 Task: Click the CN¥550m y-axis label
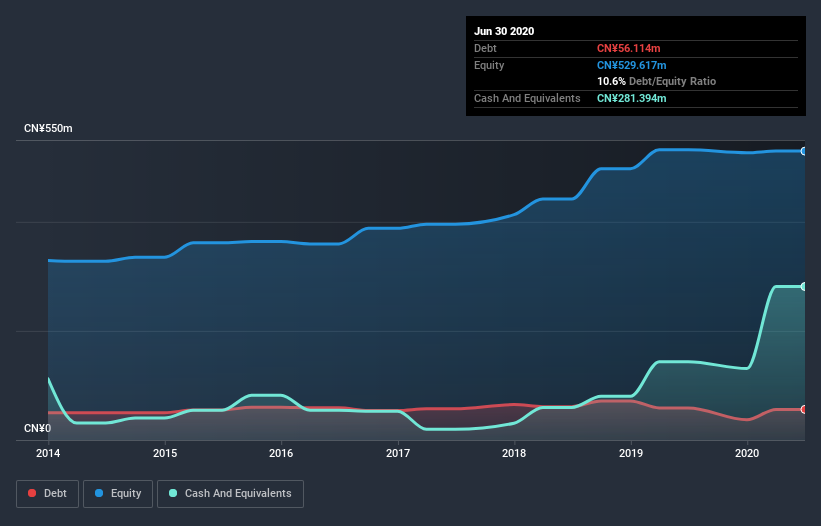(x=48, y=128)
